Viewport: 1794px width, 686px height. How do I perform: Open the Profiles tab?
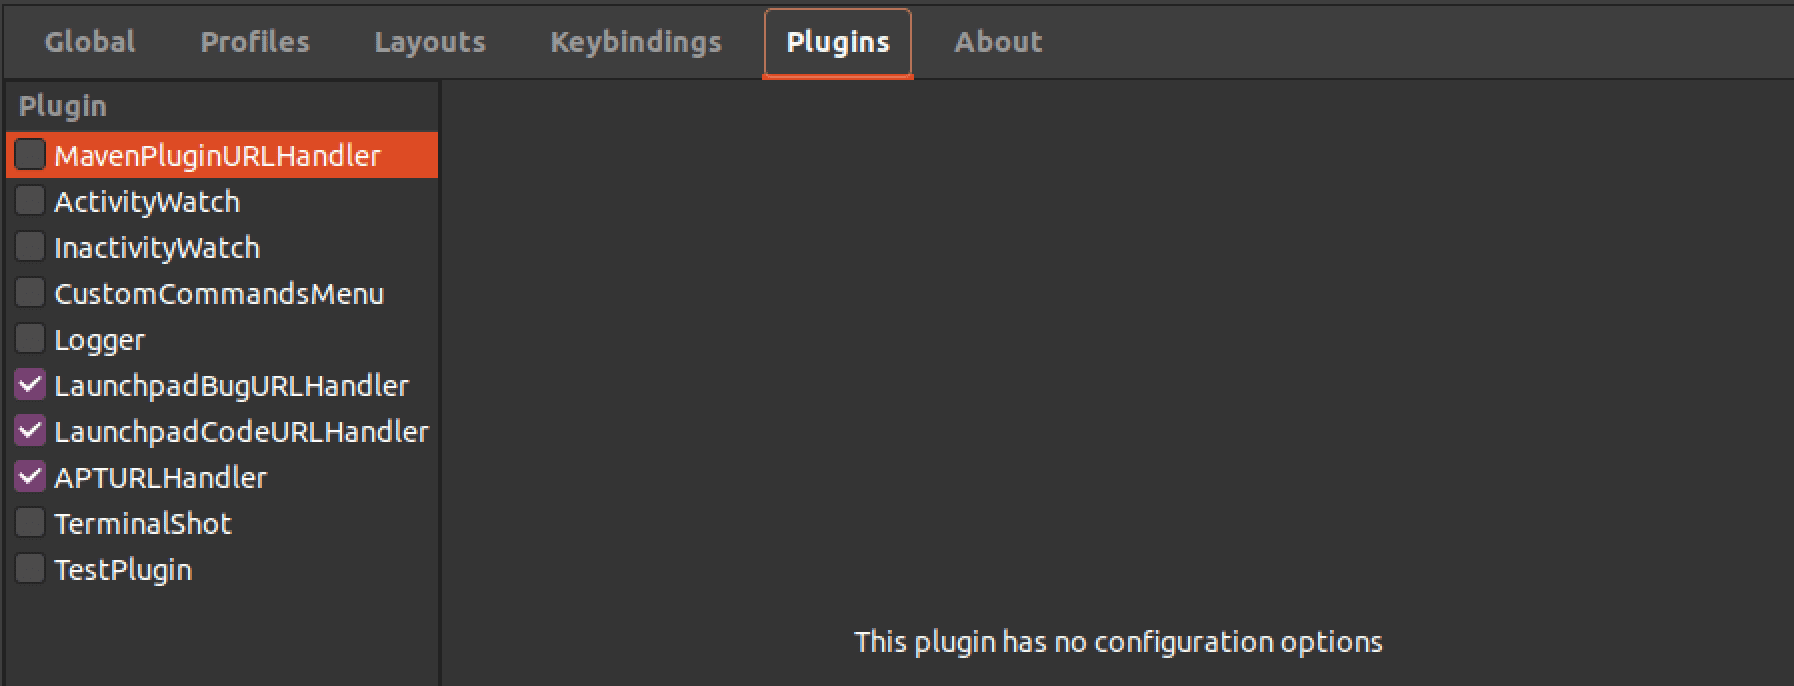pos(255,42)
